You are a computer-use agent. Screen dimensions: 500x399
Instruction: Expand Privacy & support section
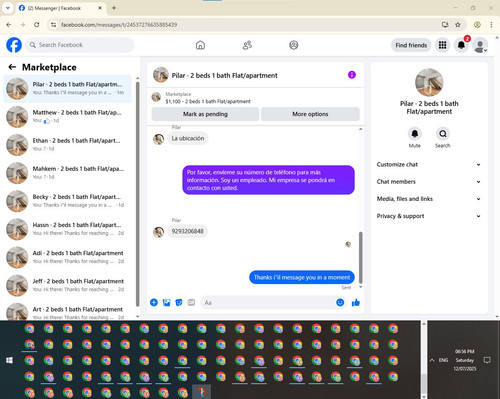429,216
